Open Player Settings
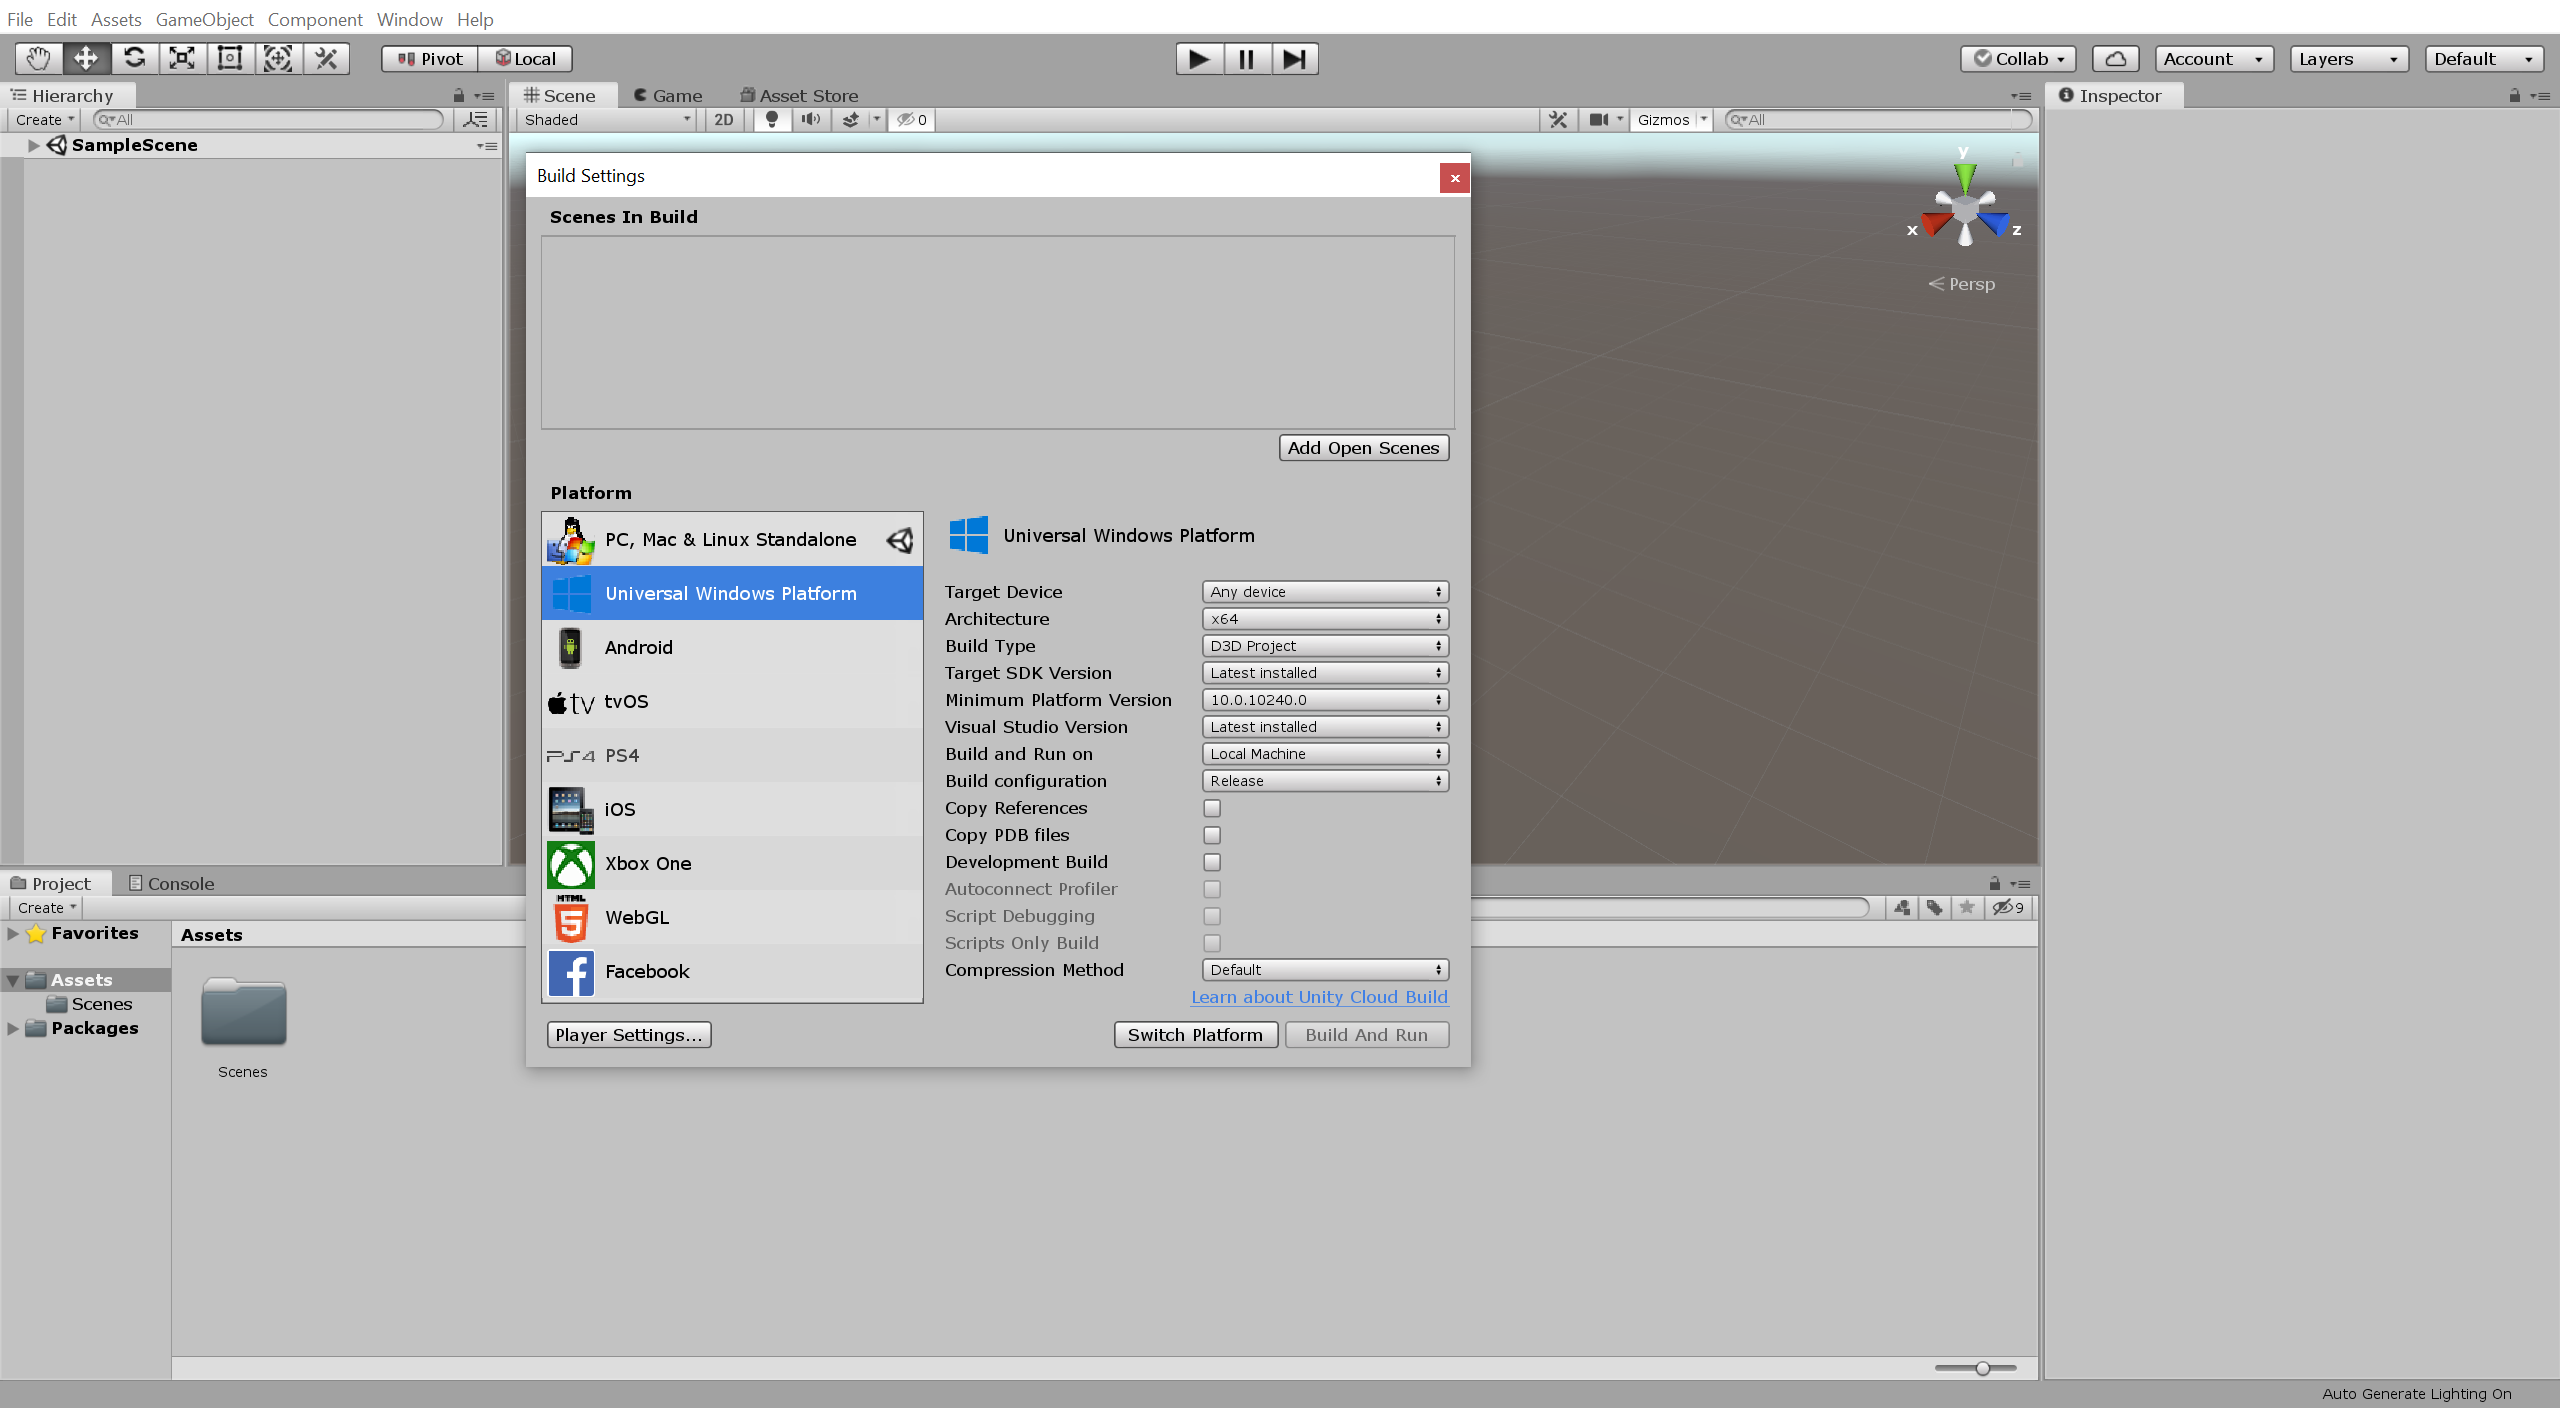 point(629,1035)
